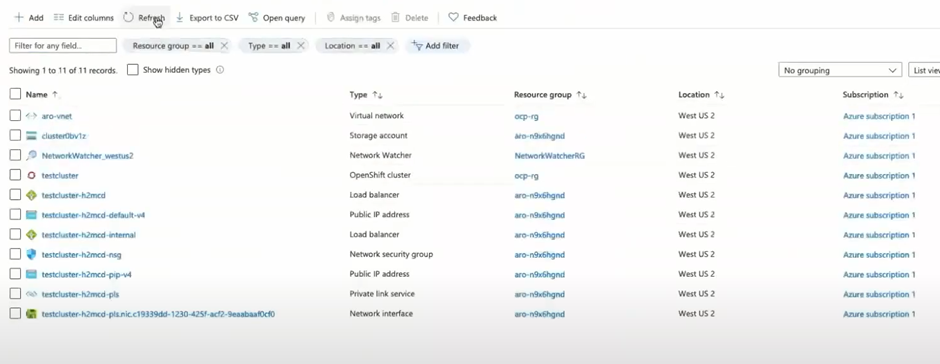Open Azure subscription 1 in testcluster-h2mcd-nsg row
The image size is (940, 364).
(879, 255)
